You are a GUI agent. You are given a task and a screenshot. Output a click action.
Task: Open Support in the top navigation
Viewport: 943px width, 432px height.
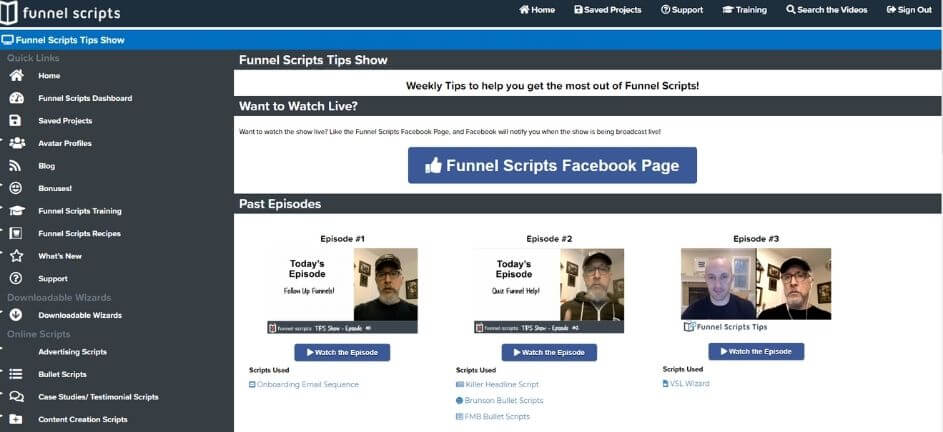click(682, 10)
